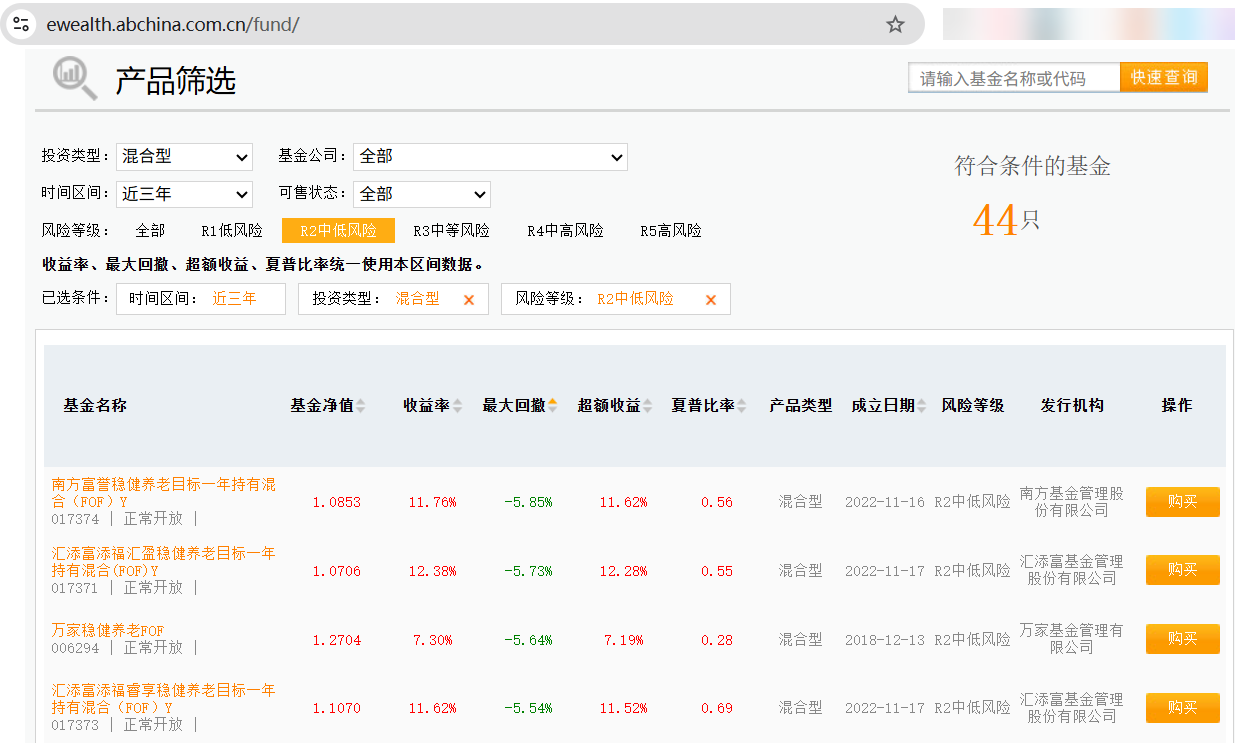Select the R1低风险 risk level
The height and width of the screenshot is (743, 1235).
click(232, 231)
